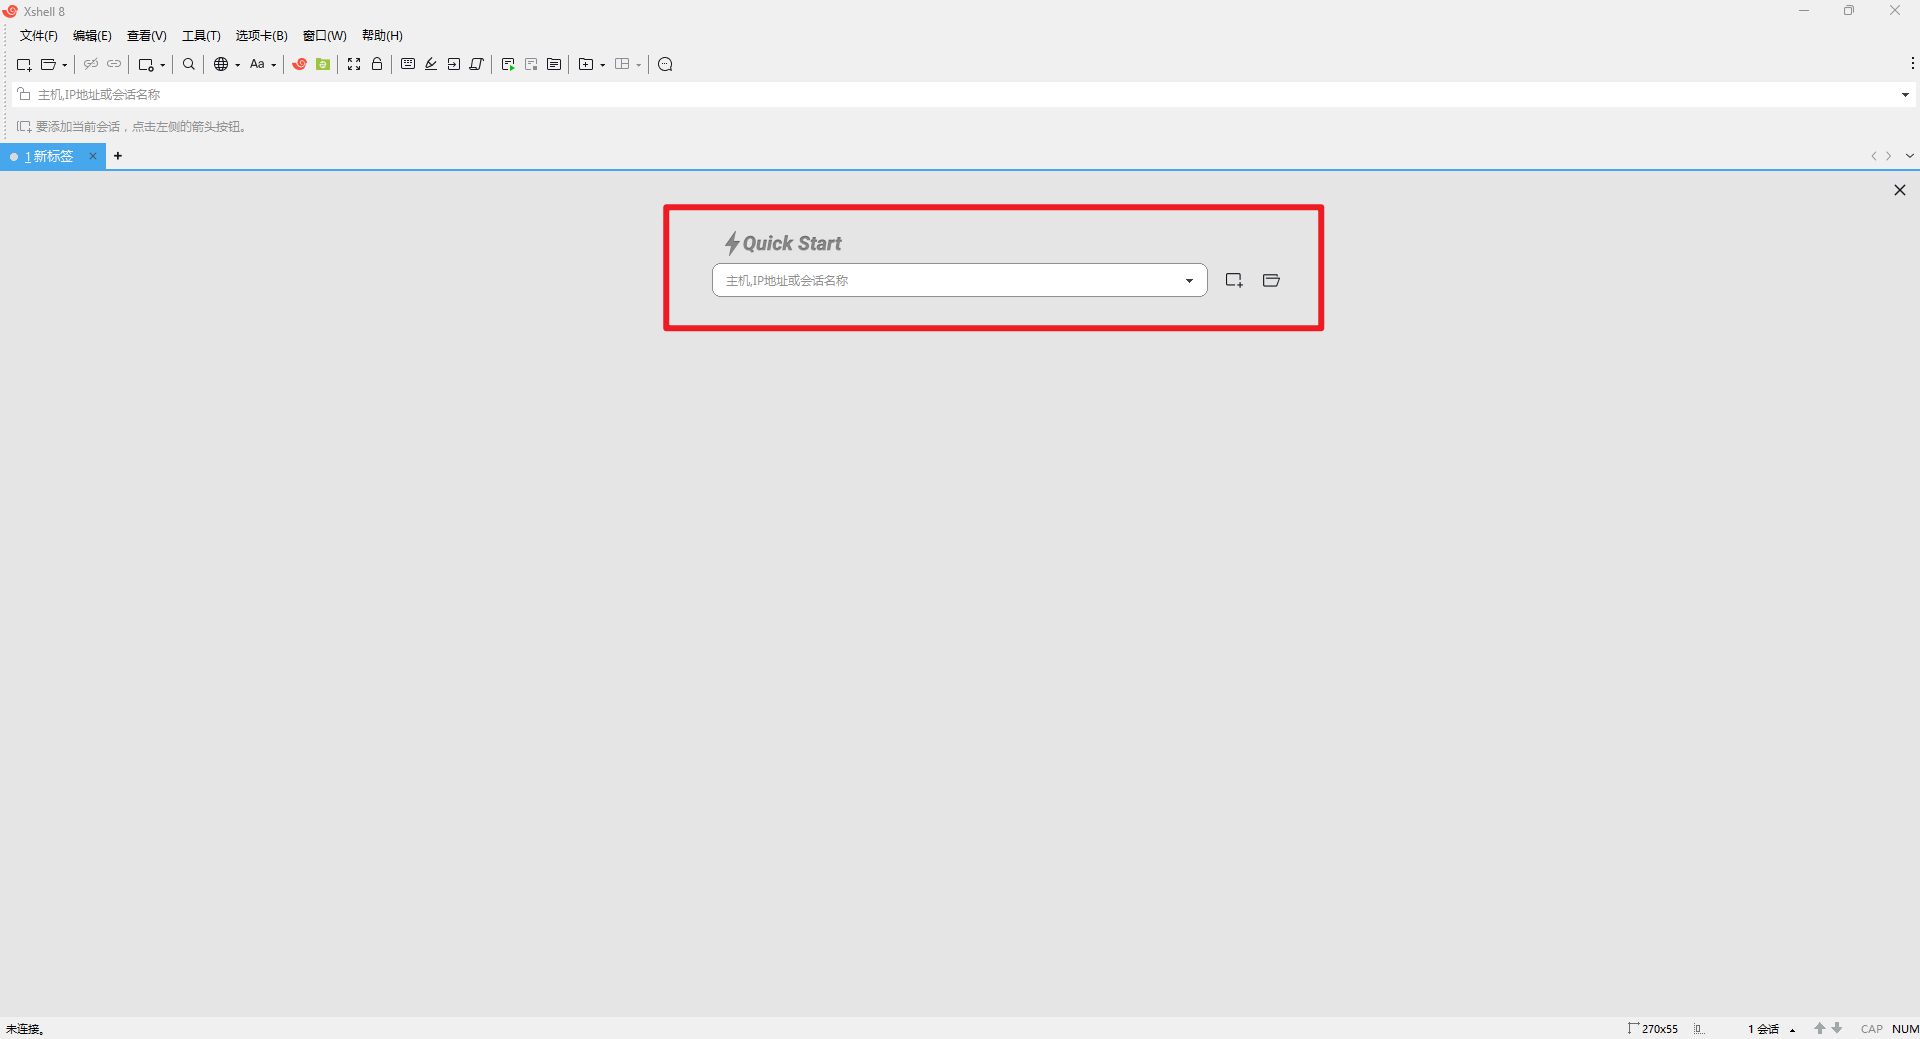Expand the address bar dropdown arrow
This screenshot has height=1039, width=1920.
(1905, 95)
